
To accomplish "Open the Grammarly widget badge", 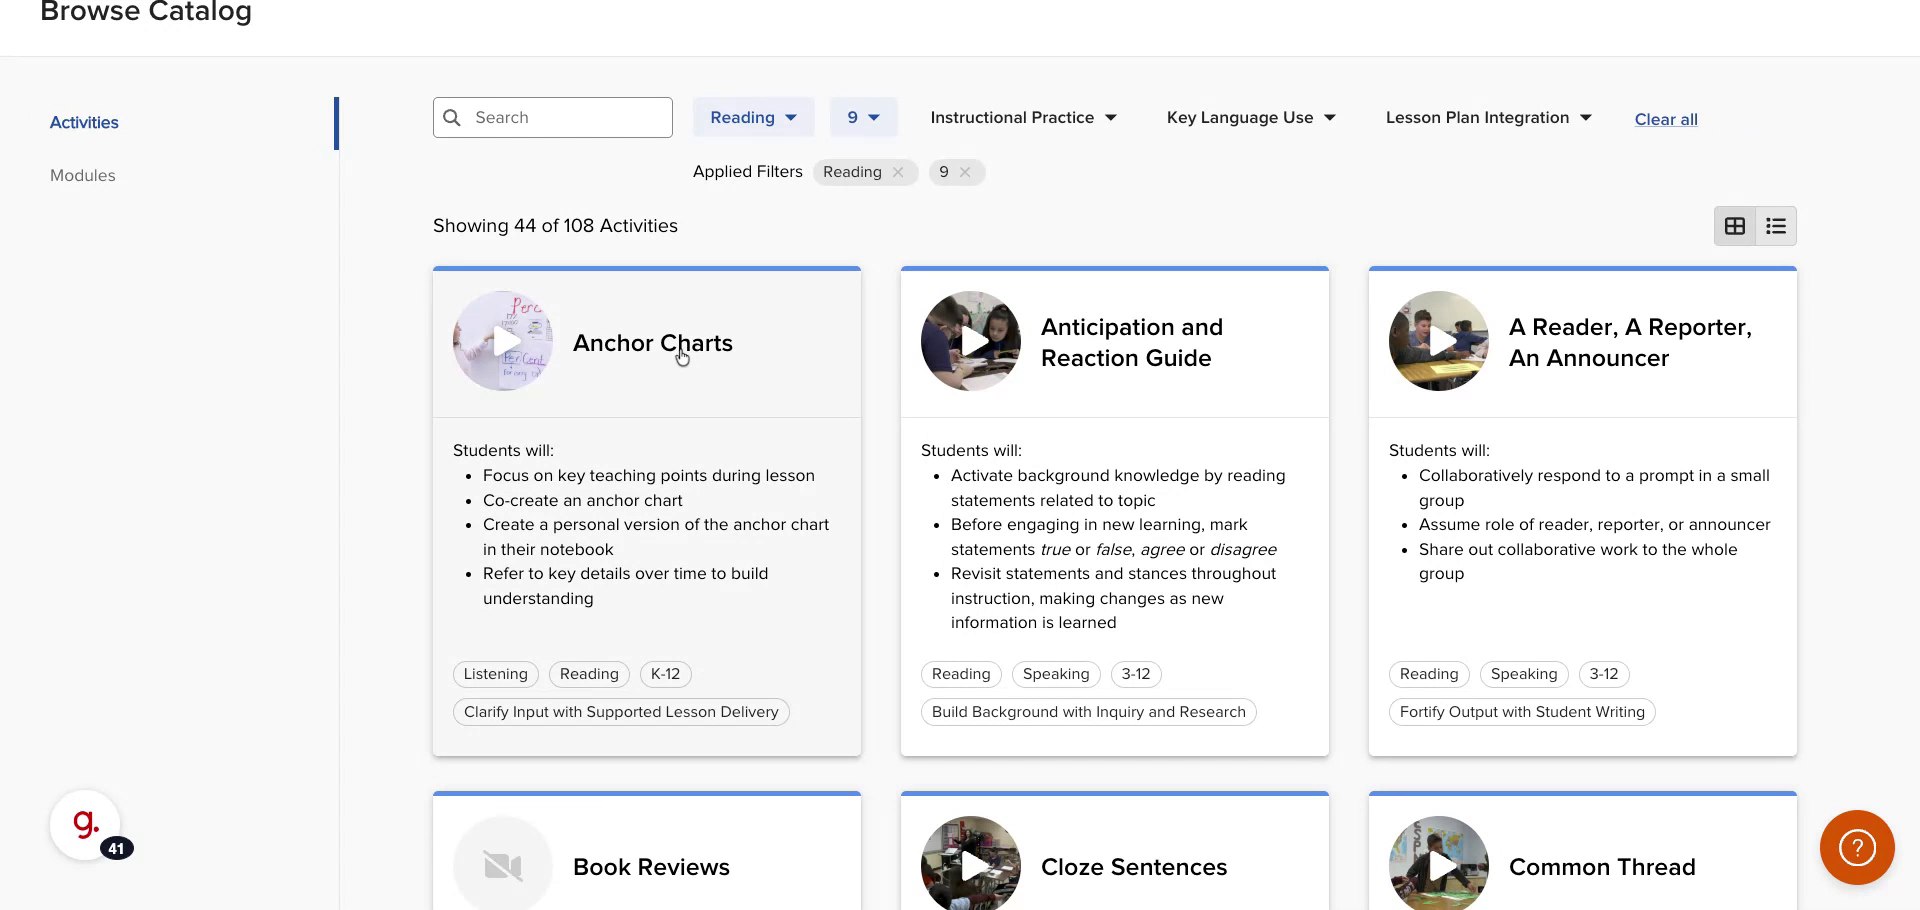I will tap(86, 826).
